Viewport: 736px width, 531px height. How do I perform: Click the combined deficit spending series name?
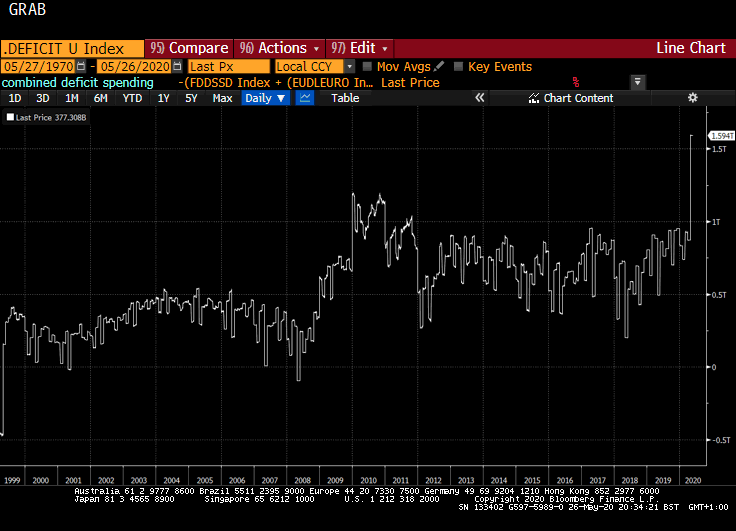(x=77, y=83)
